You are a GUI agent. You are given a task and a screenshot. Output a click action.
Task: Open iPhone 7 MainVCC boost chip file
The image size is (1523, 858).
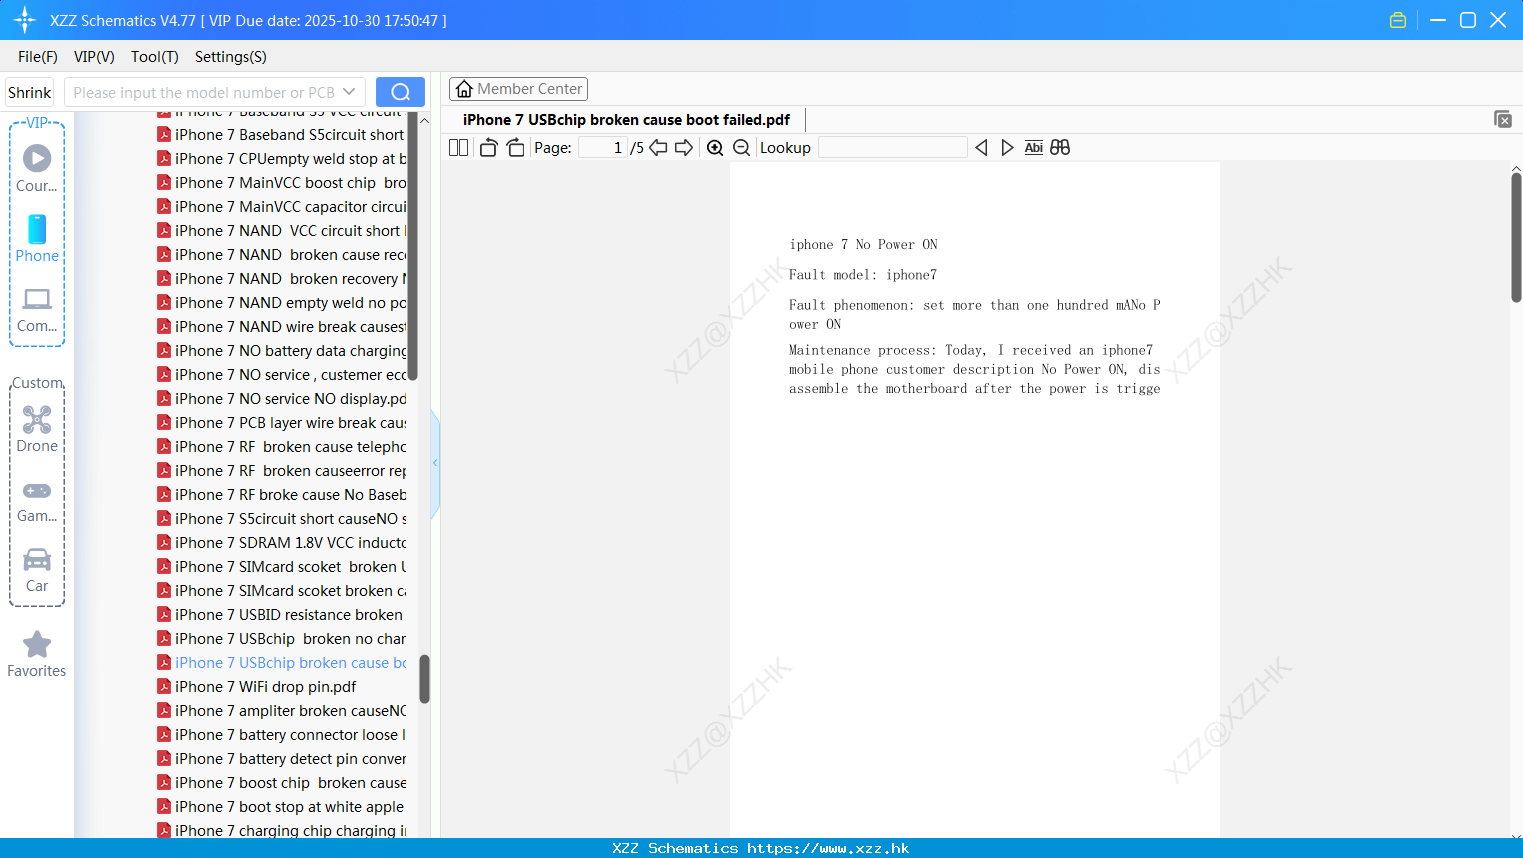(x=281, y=183)
